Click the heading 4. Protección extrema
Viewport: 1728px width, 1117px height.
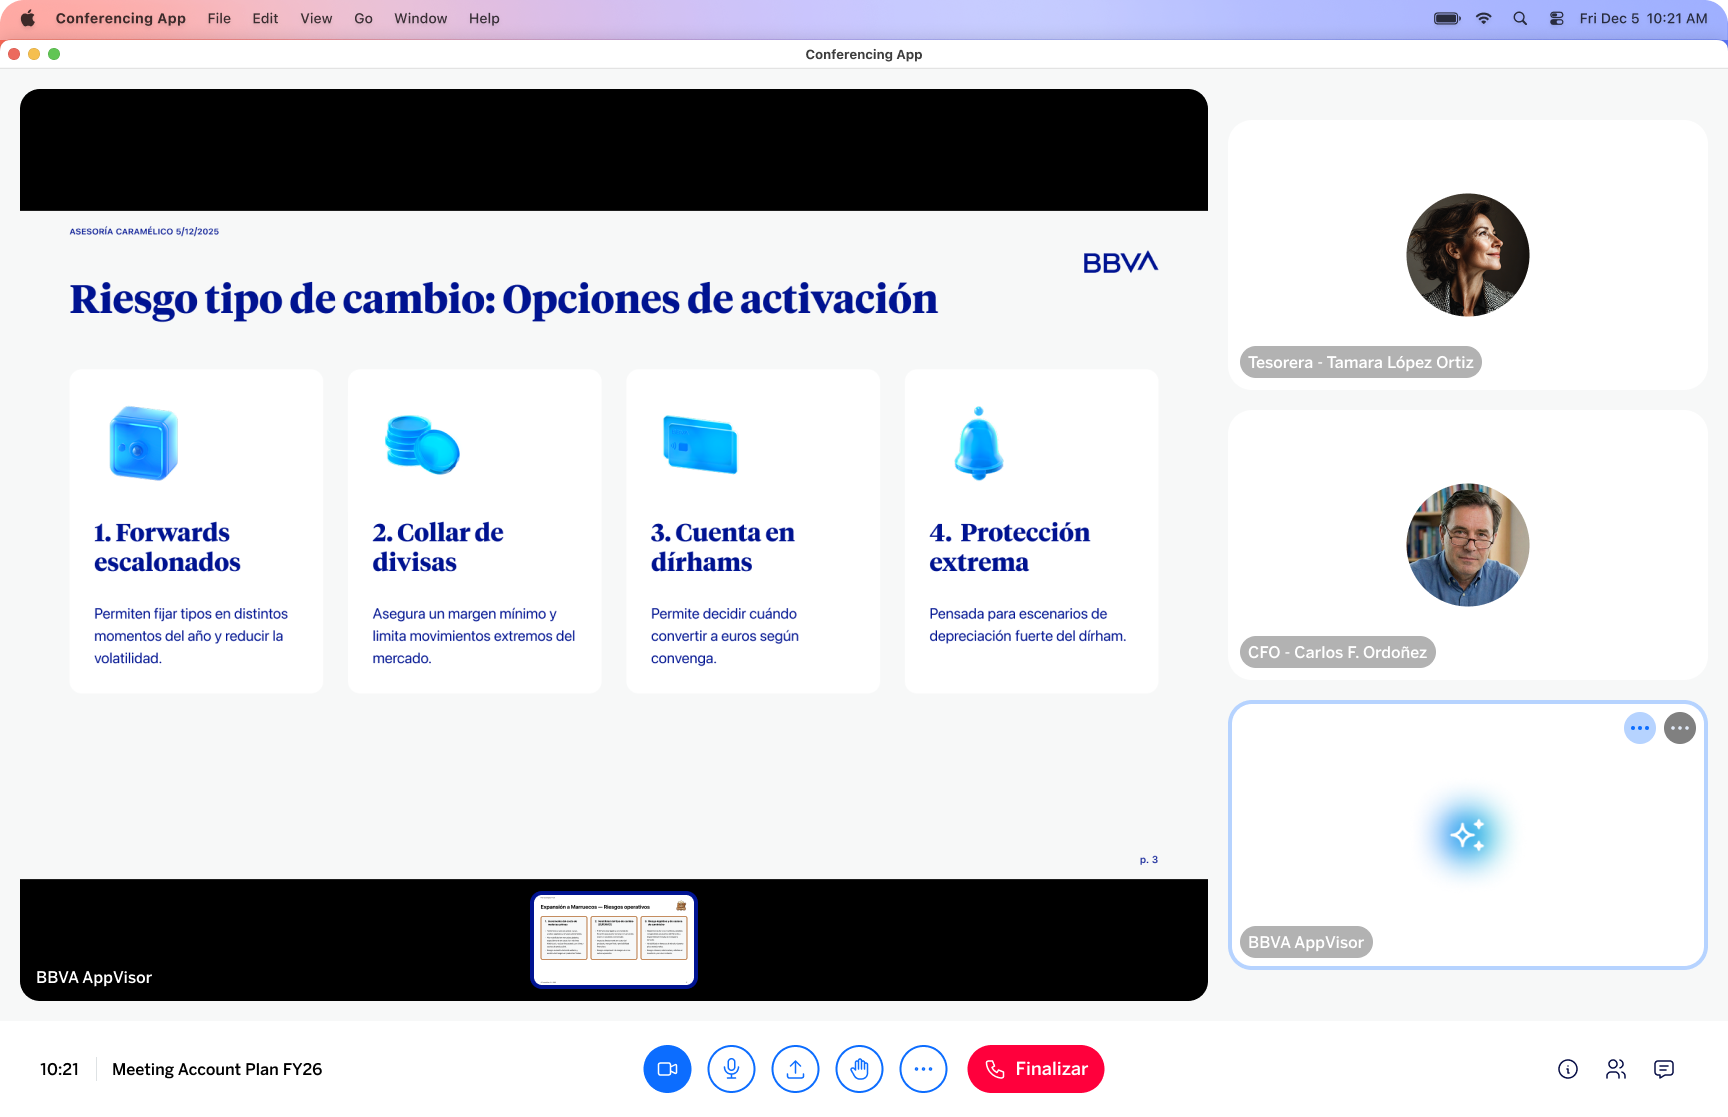click(1009, 547)
